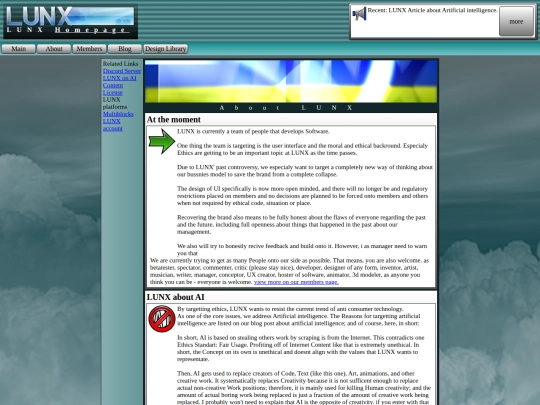Viewport: 540px width, 405px height.
Task: Go to the Members page tab
Action: (89, 49)
